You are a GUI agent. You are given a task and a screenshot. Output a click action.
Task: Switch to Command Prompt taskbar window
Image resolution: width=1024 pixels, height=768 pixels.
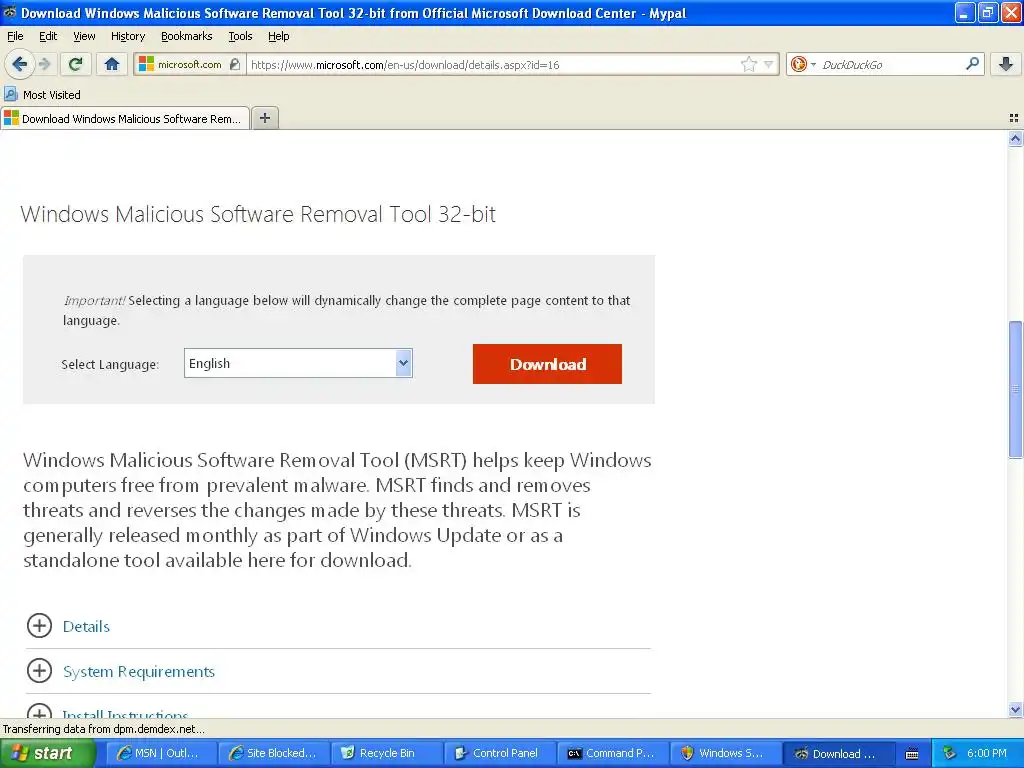click(x=611, y=753)
